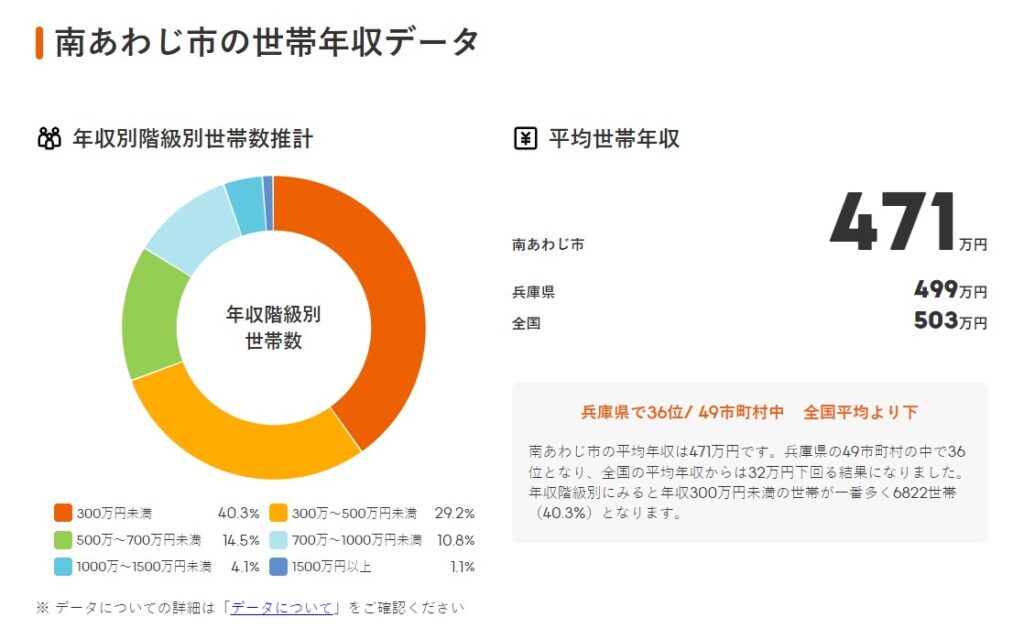This screenshot has height=639, width=1024.
Task: Click the light blue 700万～1000万円未満 legend swatch
Action: tap(279, 541)
